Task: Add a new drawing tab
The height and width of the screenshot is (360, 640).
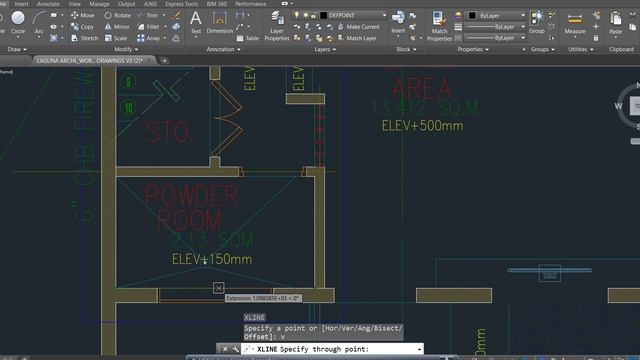Action: [x=164, y=60]
